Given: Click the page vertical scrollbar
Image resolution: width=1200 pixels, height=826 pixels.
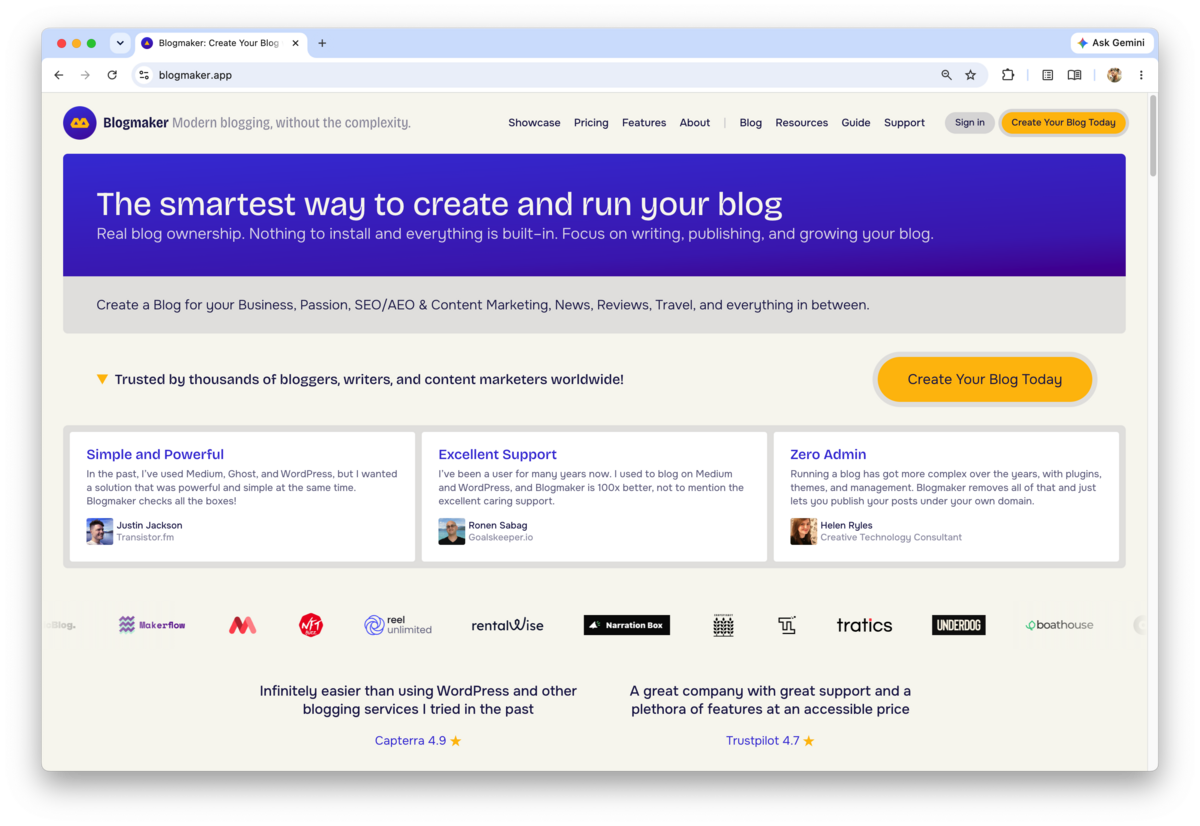Looking at the screenshot, I should pyautogui.click(x=1153, y=137).
